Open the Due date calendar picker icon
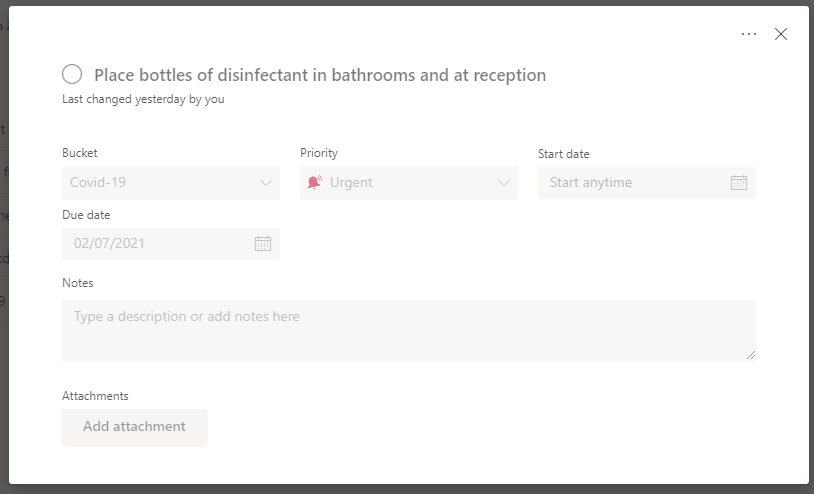814x494 pixels. click(x=263, y=244)
